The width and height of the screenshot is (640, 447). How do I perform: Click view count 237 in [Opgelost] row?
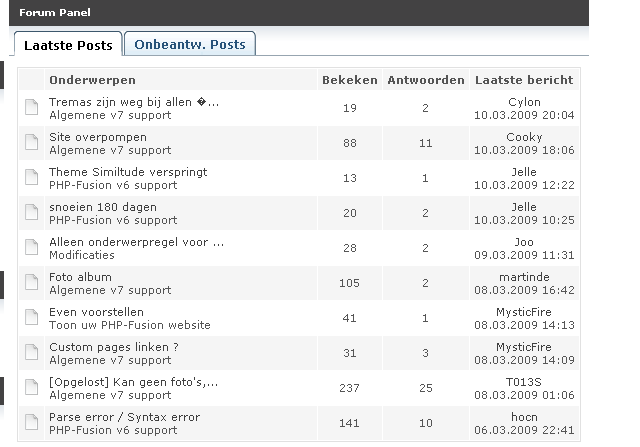click(x=349, y=388)
